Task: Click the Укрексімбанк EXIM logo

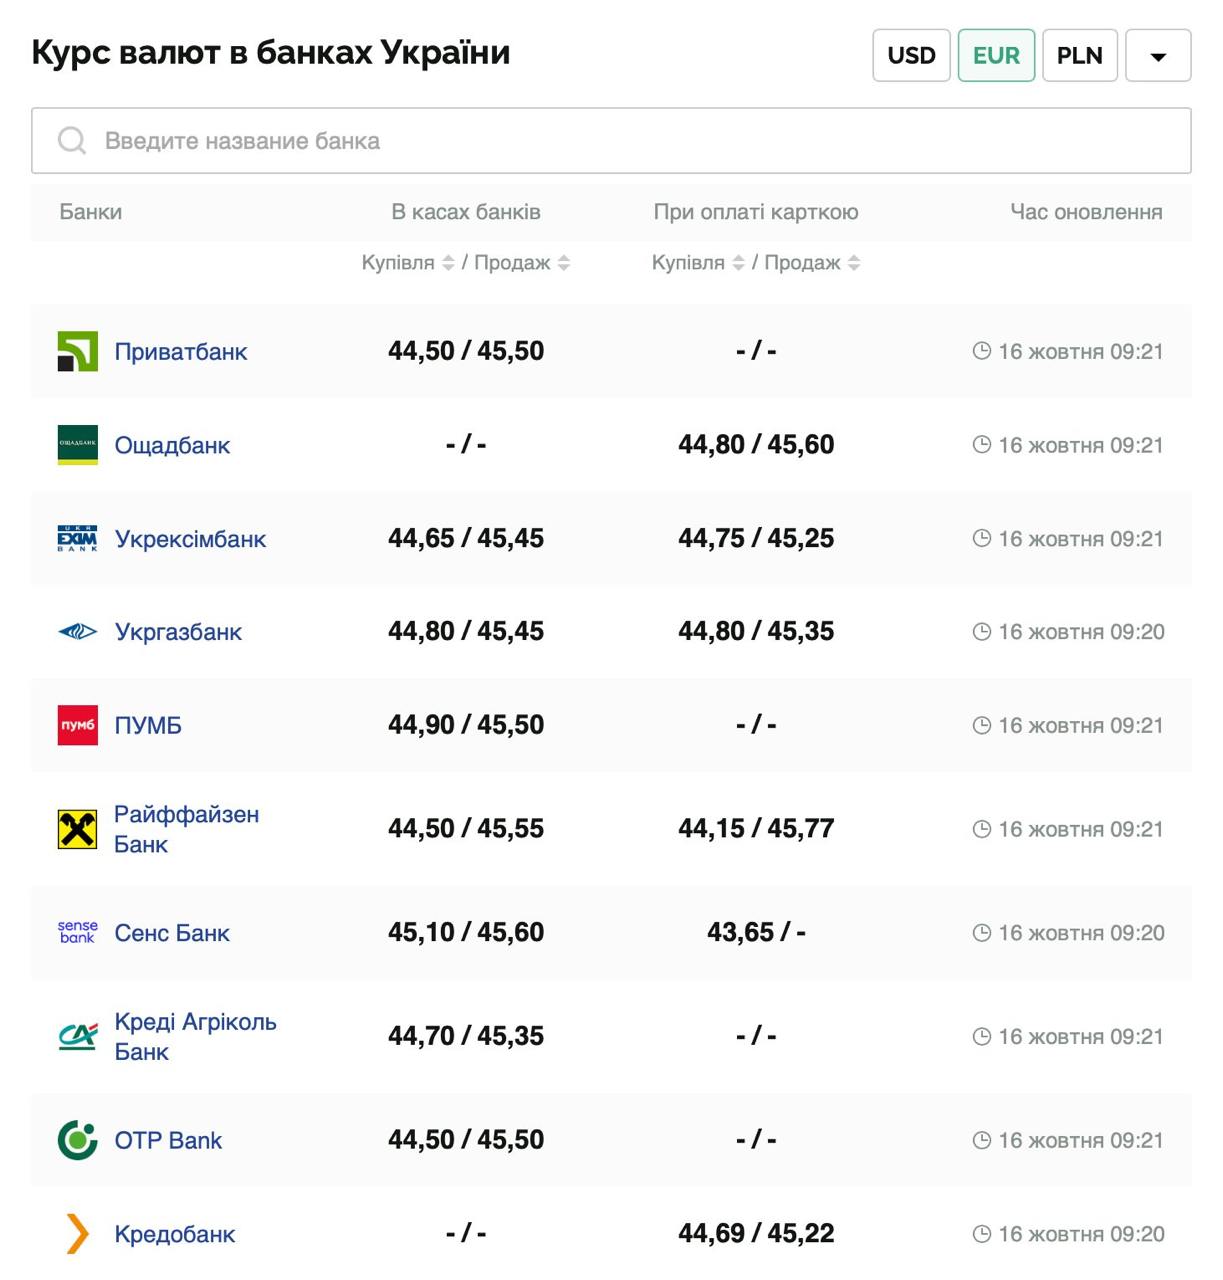Action: coord(77,538)
